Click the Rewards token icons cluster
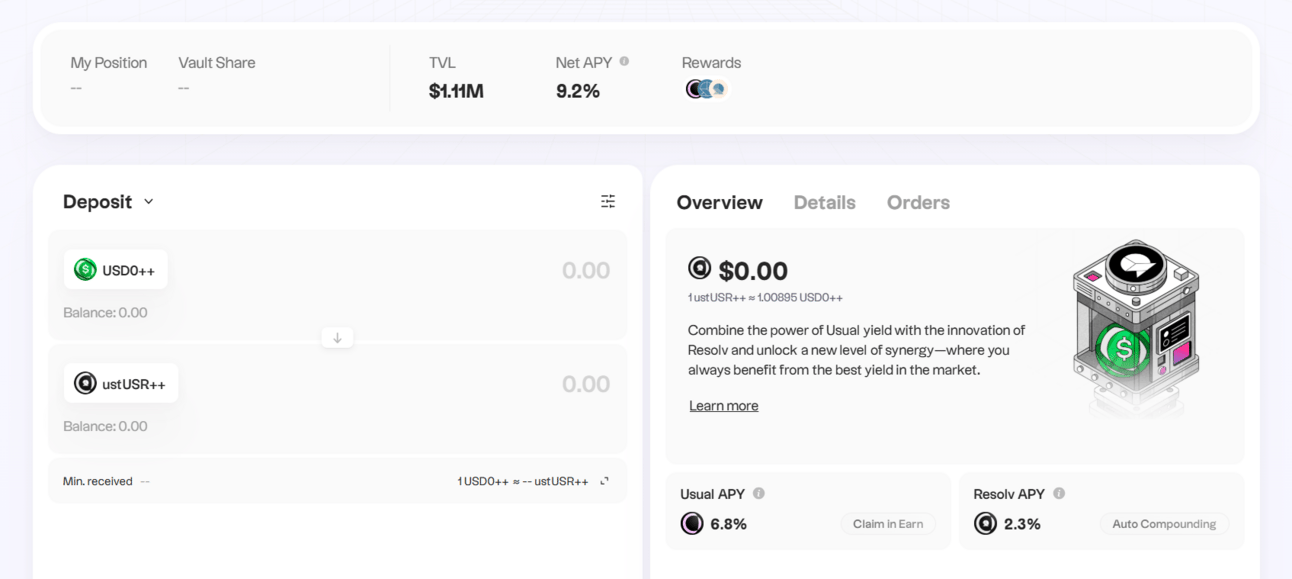 (x=706, y=89)
